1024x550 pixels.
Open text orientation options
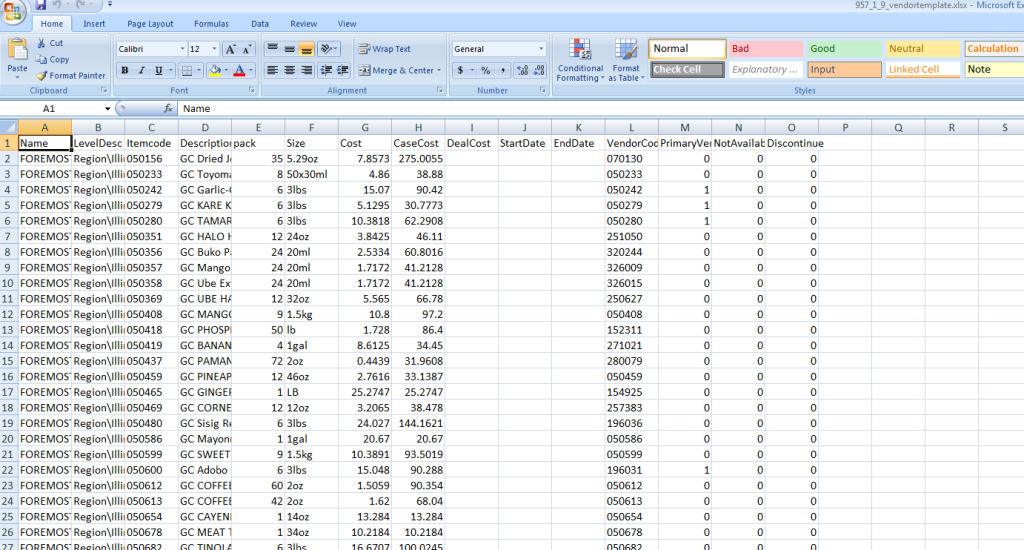click(328, 49)
